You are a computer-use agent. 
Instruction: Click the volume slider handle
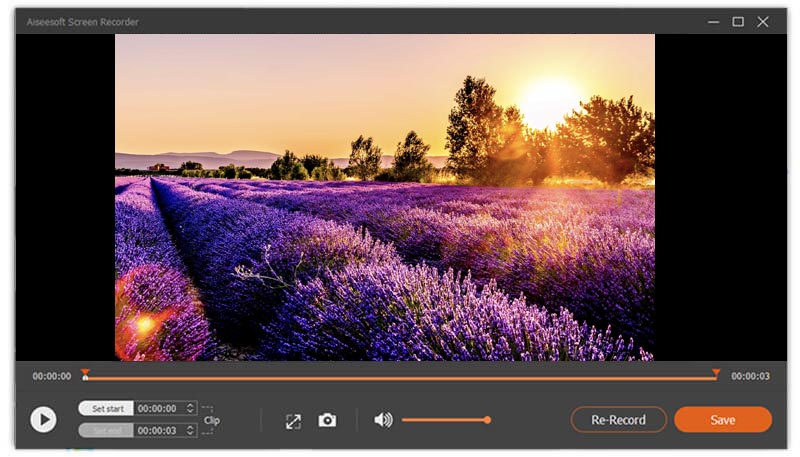(x=487, y=420)
